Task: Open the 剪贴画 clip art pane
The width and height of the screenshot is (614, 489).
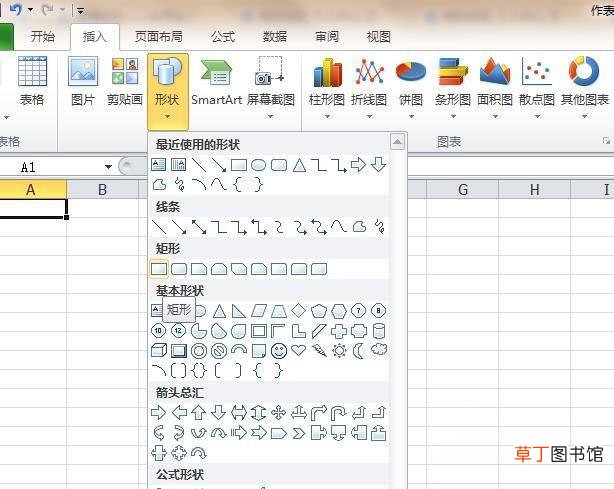Action: [125, 81]
